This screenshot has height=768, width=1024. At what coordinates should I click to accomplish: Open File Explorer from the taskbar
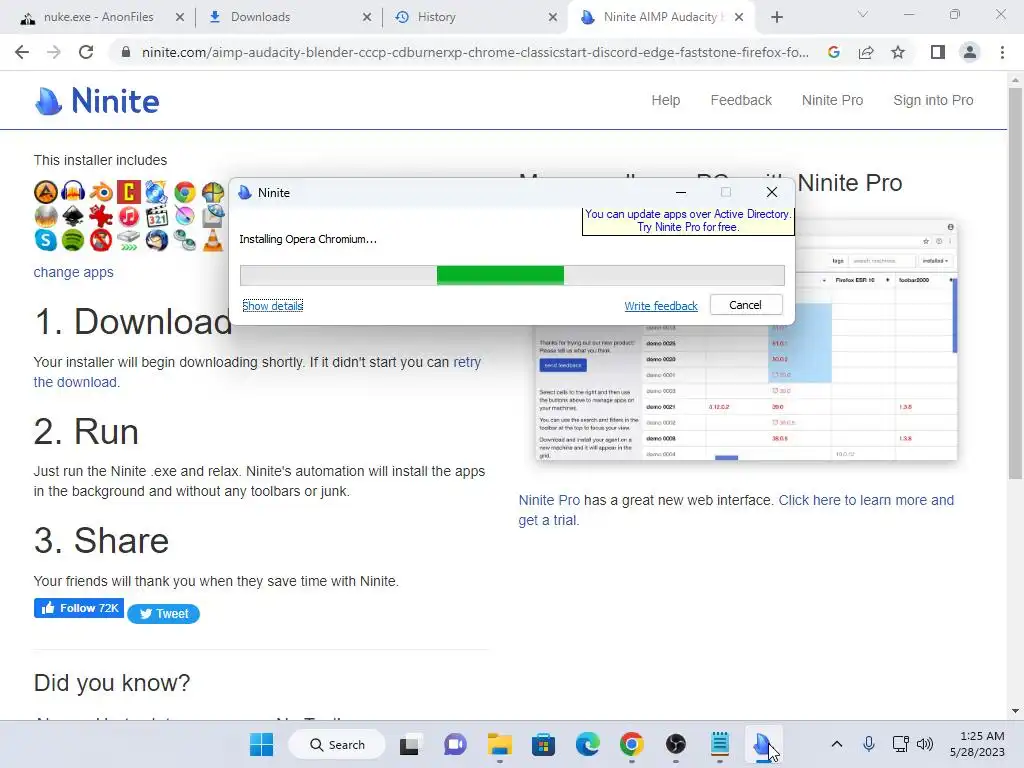(x=500, y=744)
